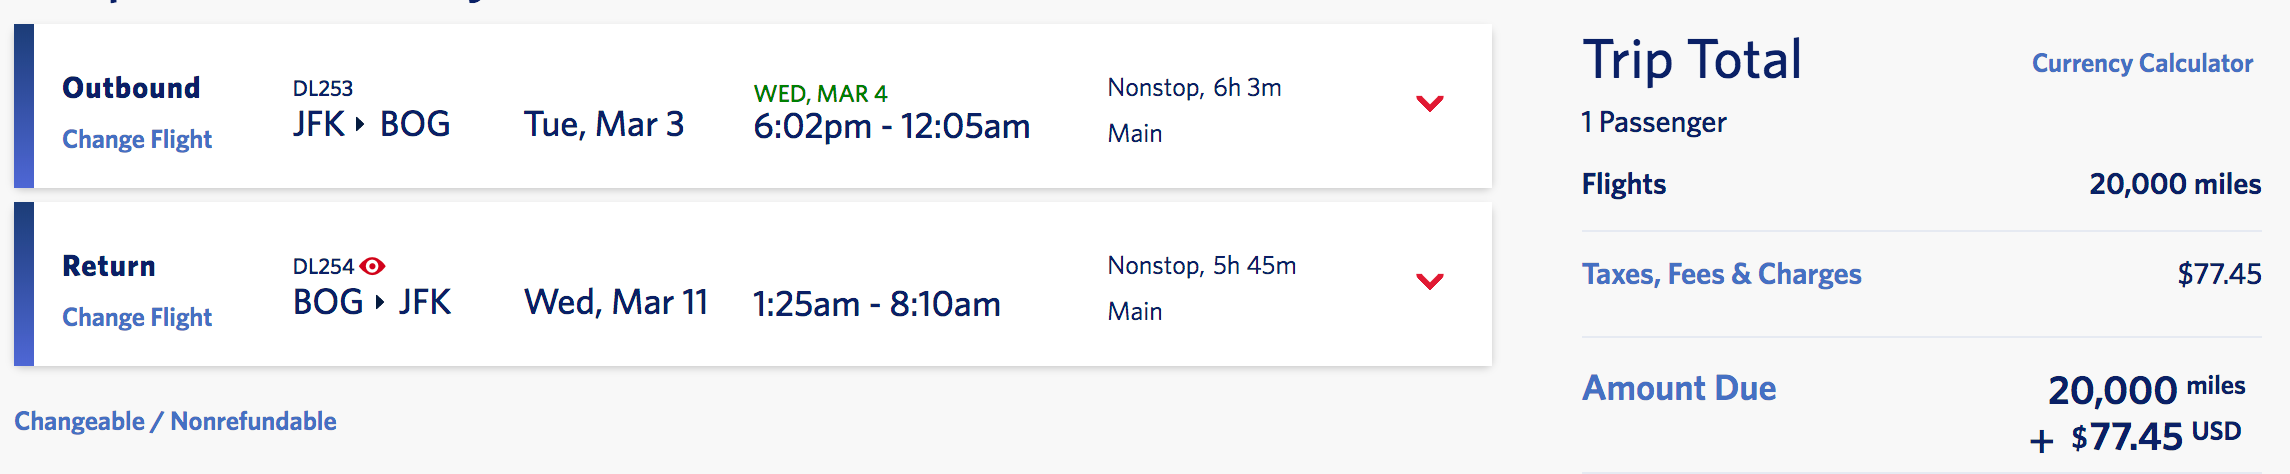The image size is (2290, 474).
Task: Expand the Return flight details chevron
Action: point(1430,281)
